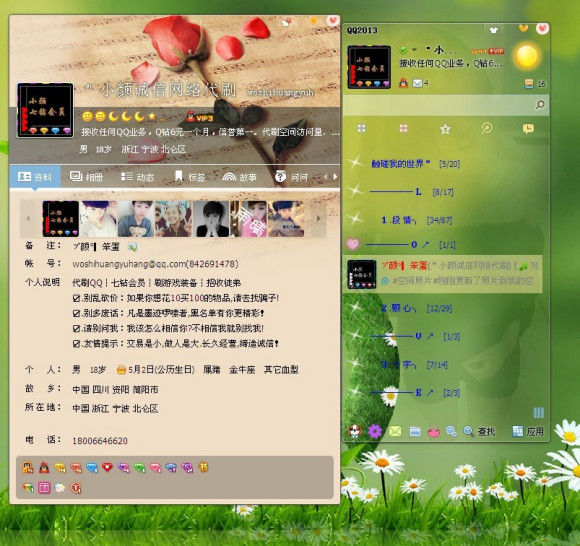Screen dimensions: 580x546
Task: Open the status dropdown arrow next to the checkmark
Action: coord(414,50)
